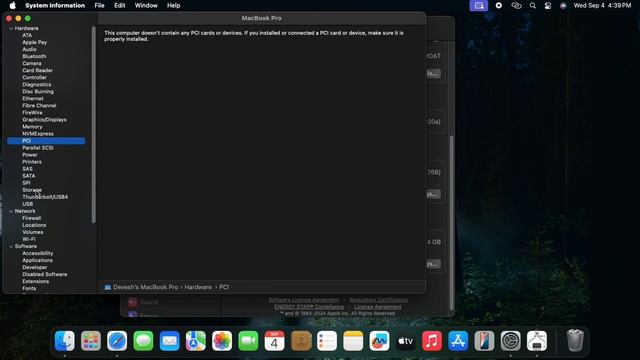Open Photos app in the dock
Screen dimensions: 640x360
pyautogui.click(x=222, y=340)
